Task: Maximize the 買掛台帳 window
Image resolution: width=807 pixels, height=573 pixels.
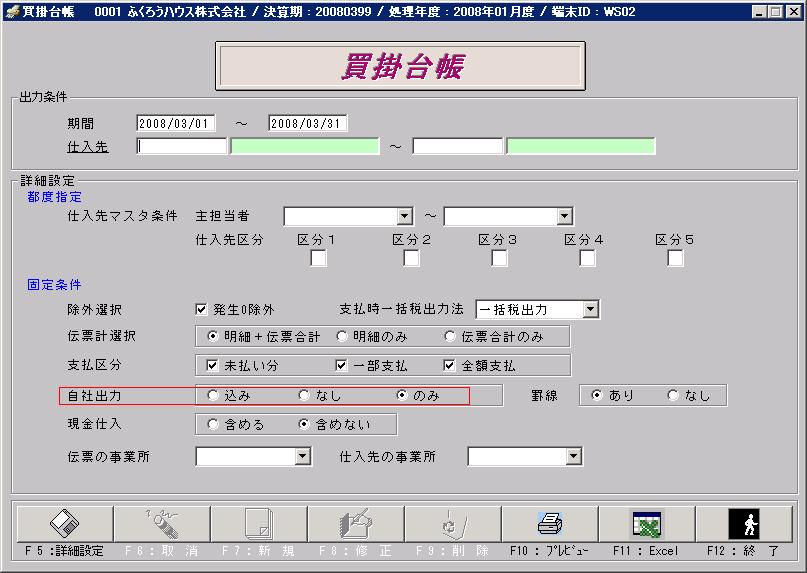Action: click(776, 11)
